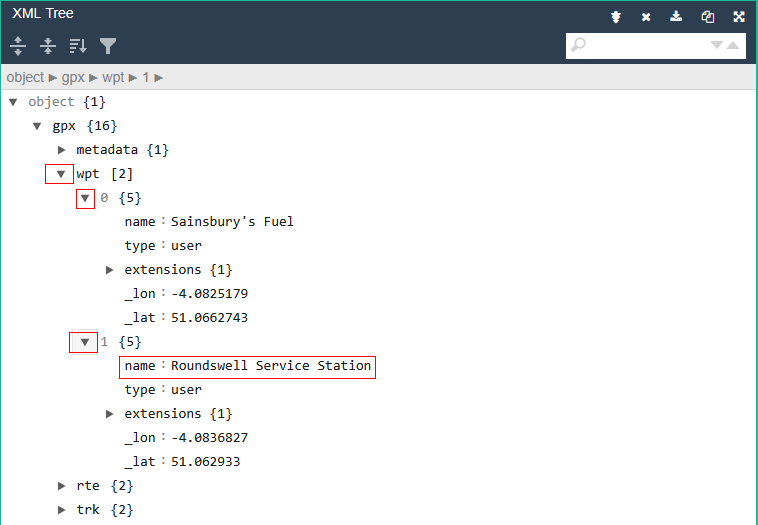
Task: Click the filter funnel icon
Action: tap(108, 46)
